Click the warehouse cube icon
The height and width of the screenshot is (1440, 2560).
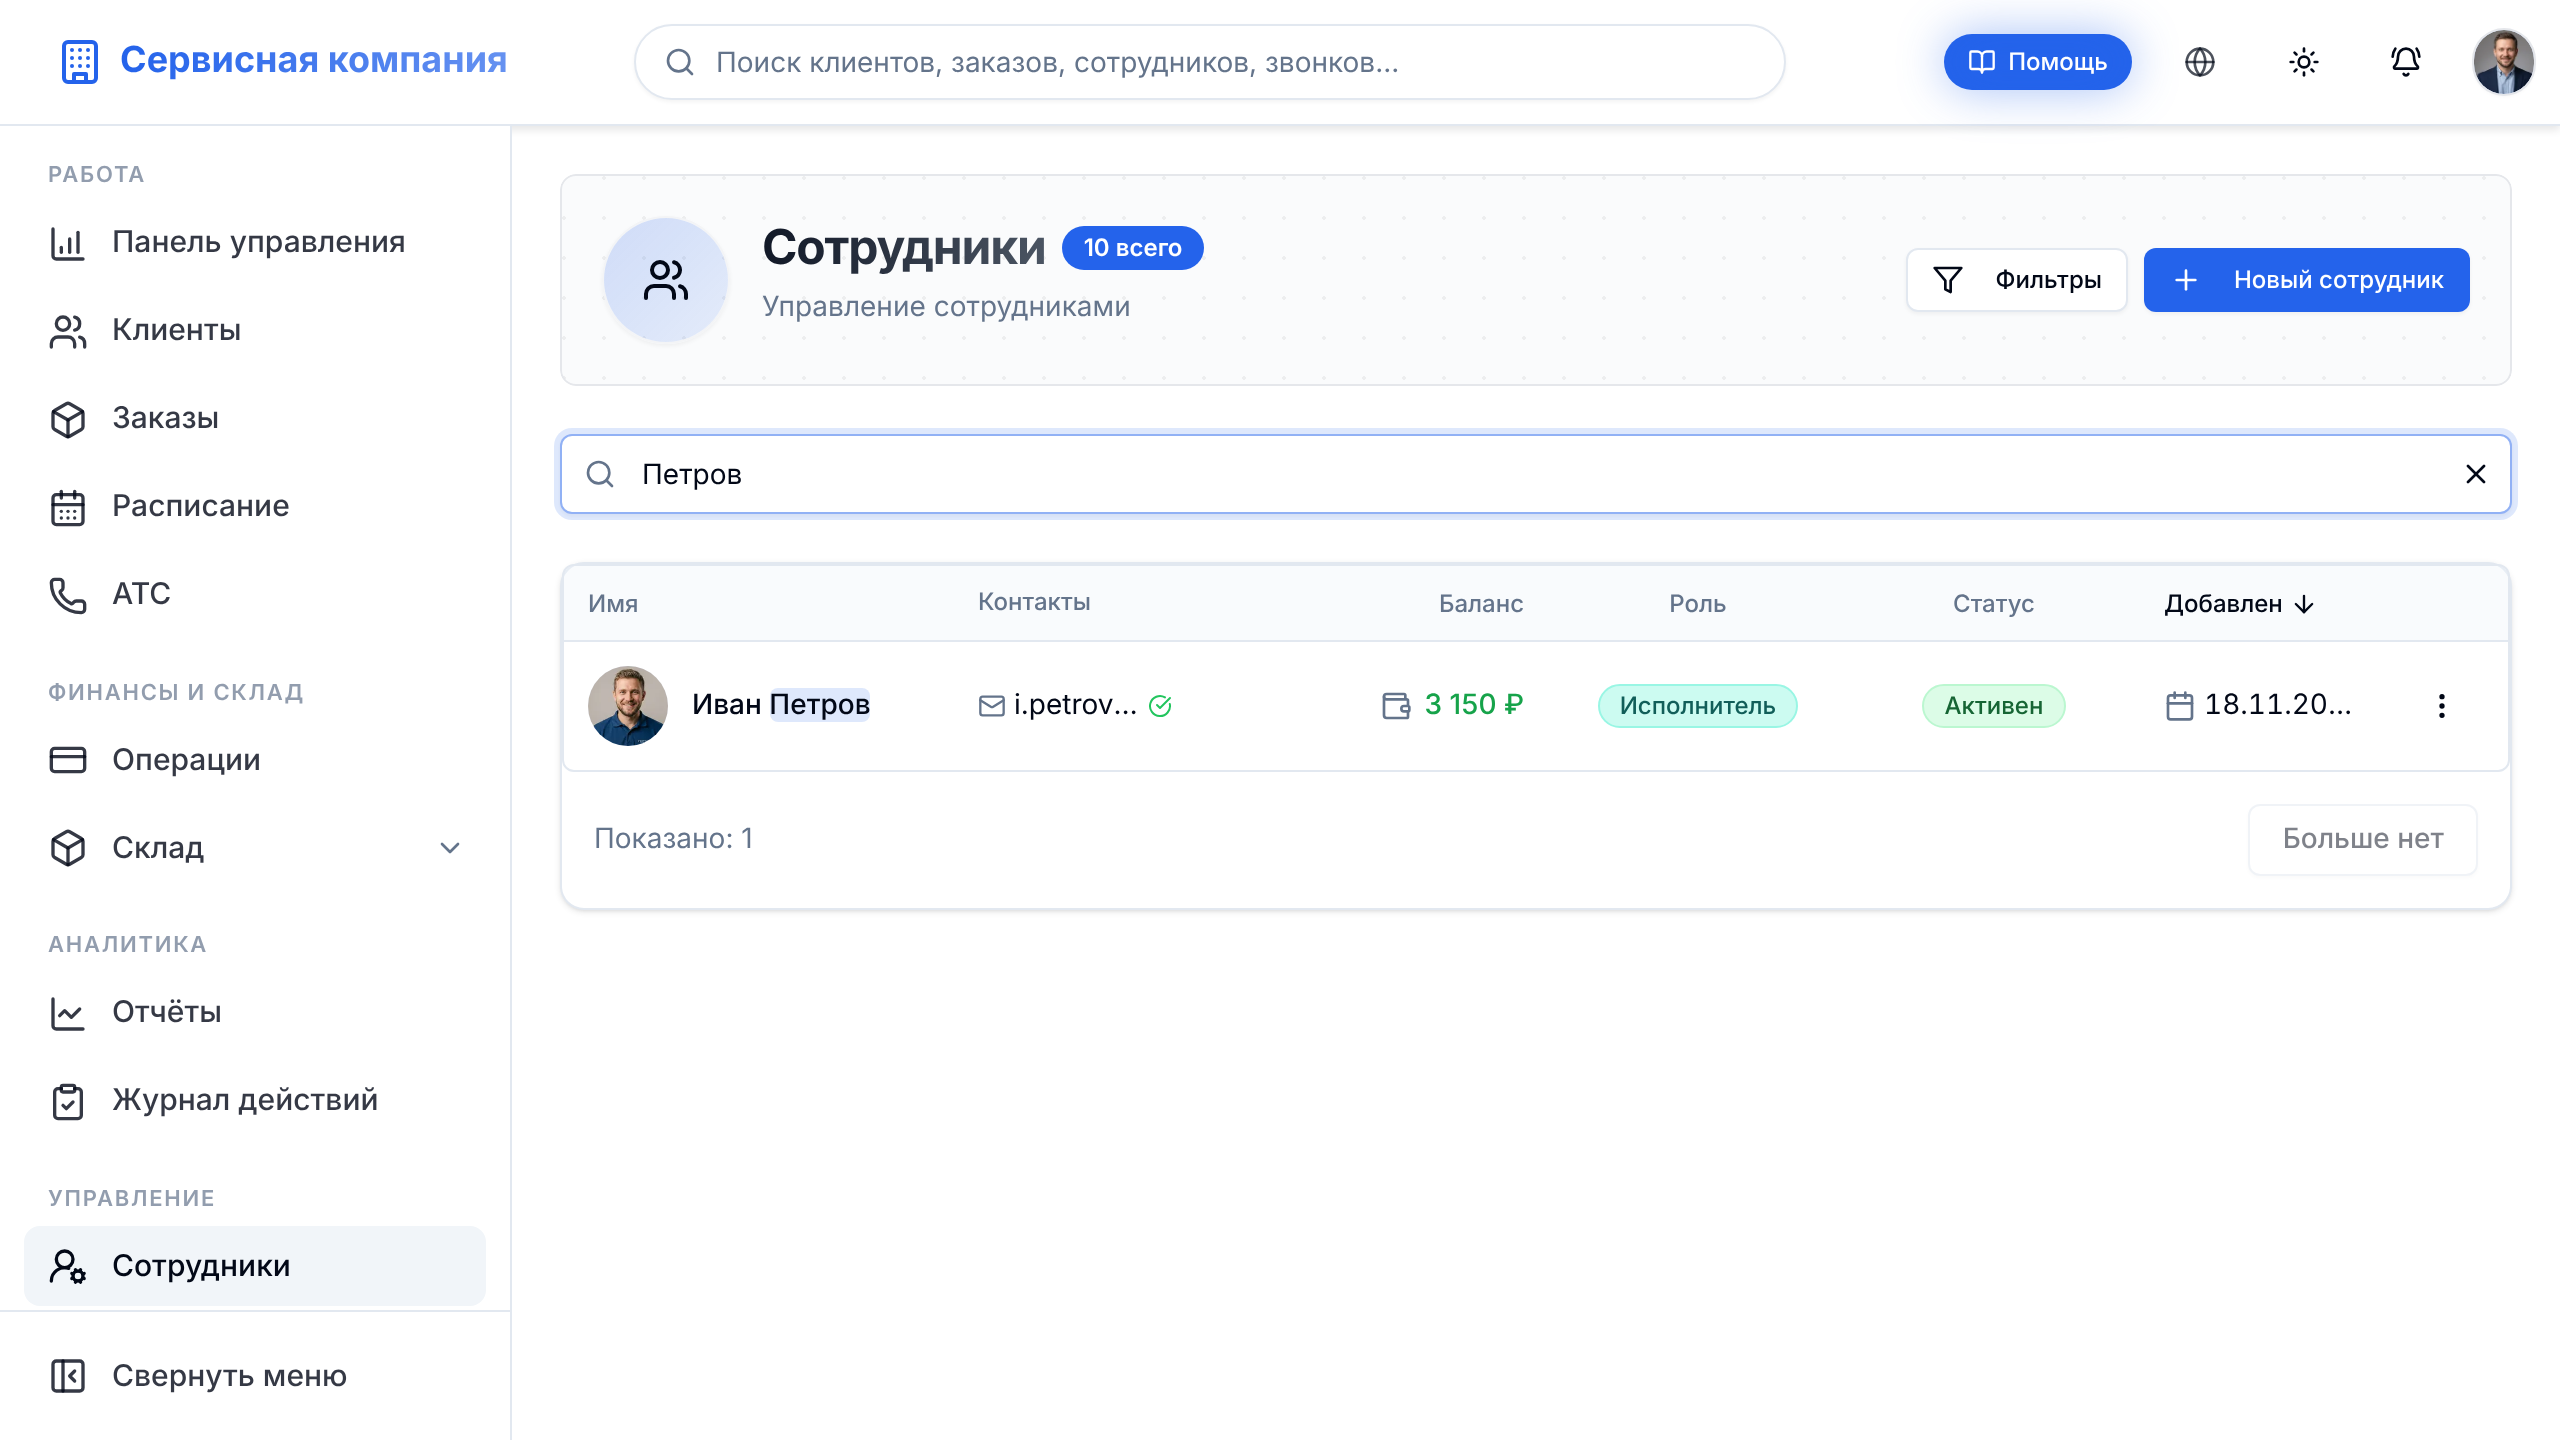pyautogui.click(x=68, y=848)
